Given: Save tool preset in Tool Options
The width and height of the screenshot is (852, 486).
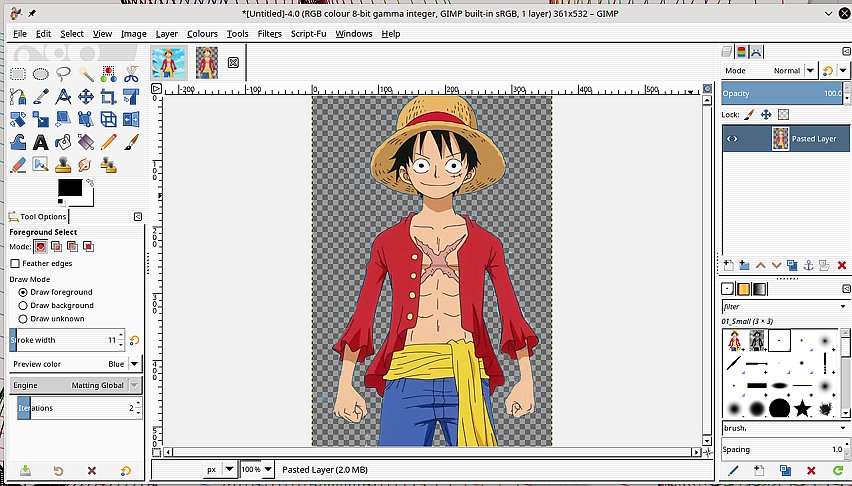Looking at the screenshot, I should pyautogui.click(x=25, y=470).
